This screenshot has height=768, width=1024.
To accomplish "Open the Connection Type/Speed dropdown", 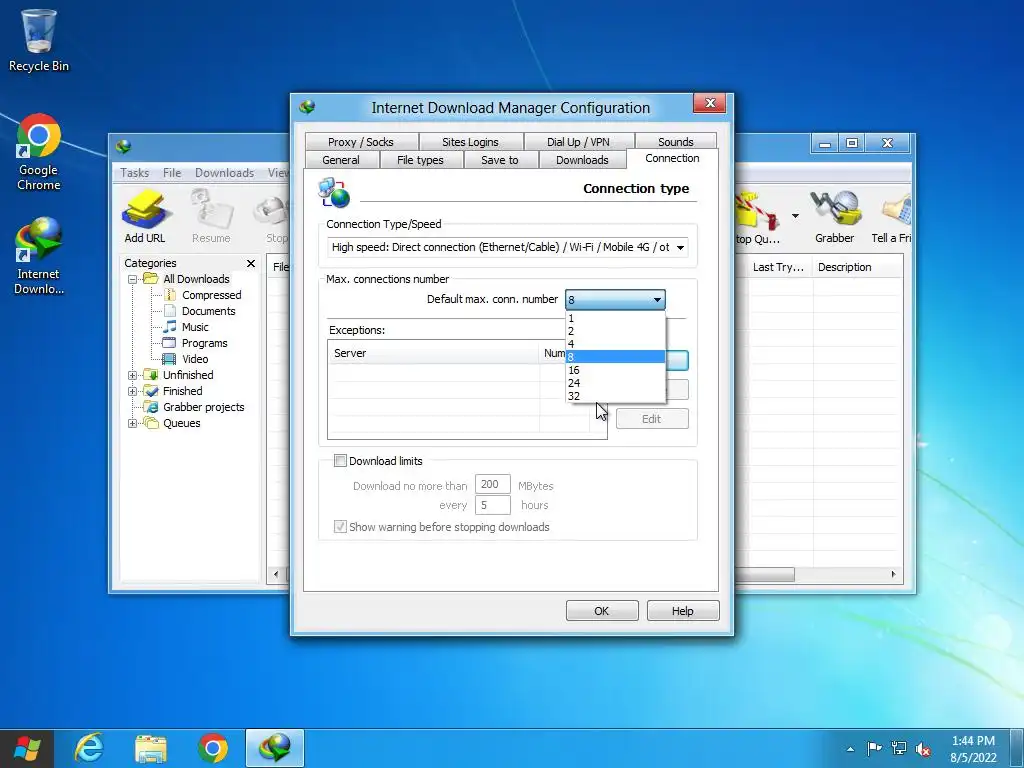I will coord(507,248).
